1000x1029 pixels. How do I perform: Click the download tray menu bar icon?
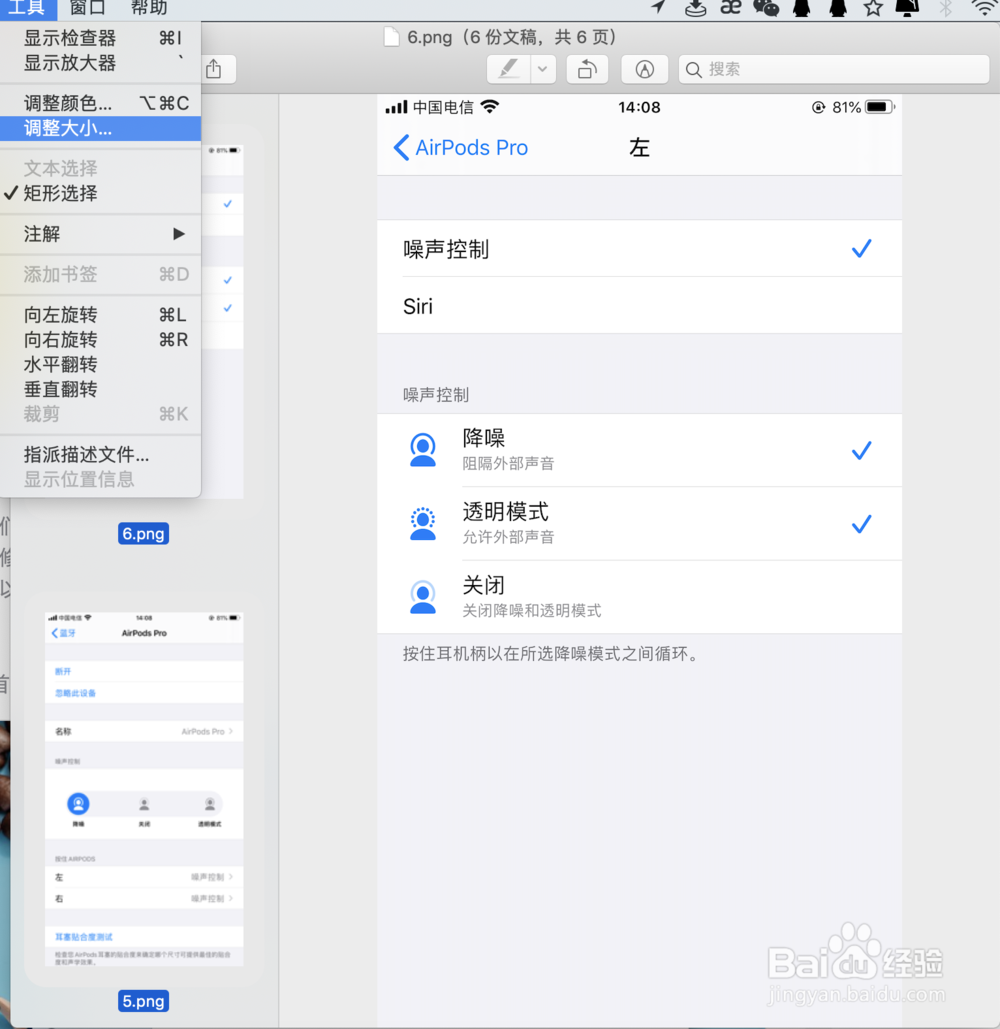tap(695, 8)
